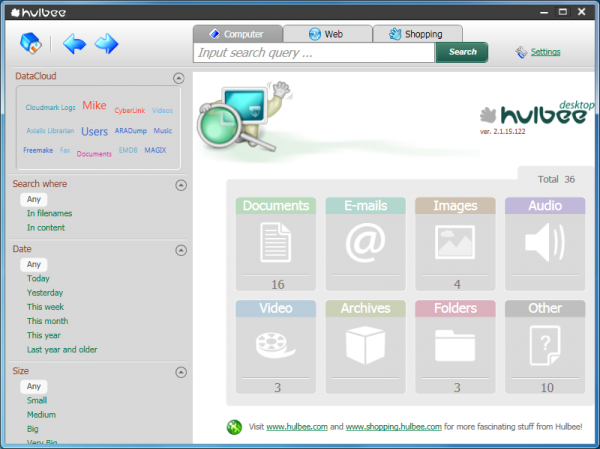600x449 pixels.
Task: Click the CyberLink tag
Action: (x=130, y=111)
